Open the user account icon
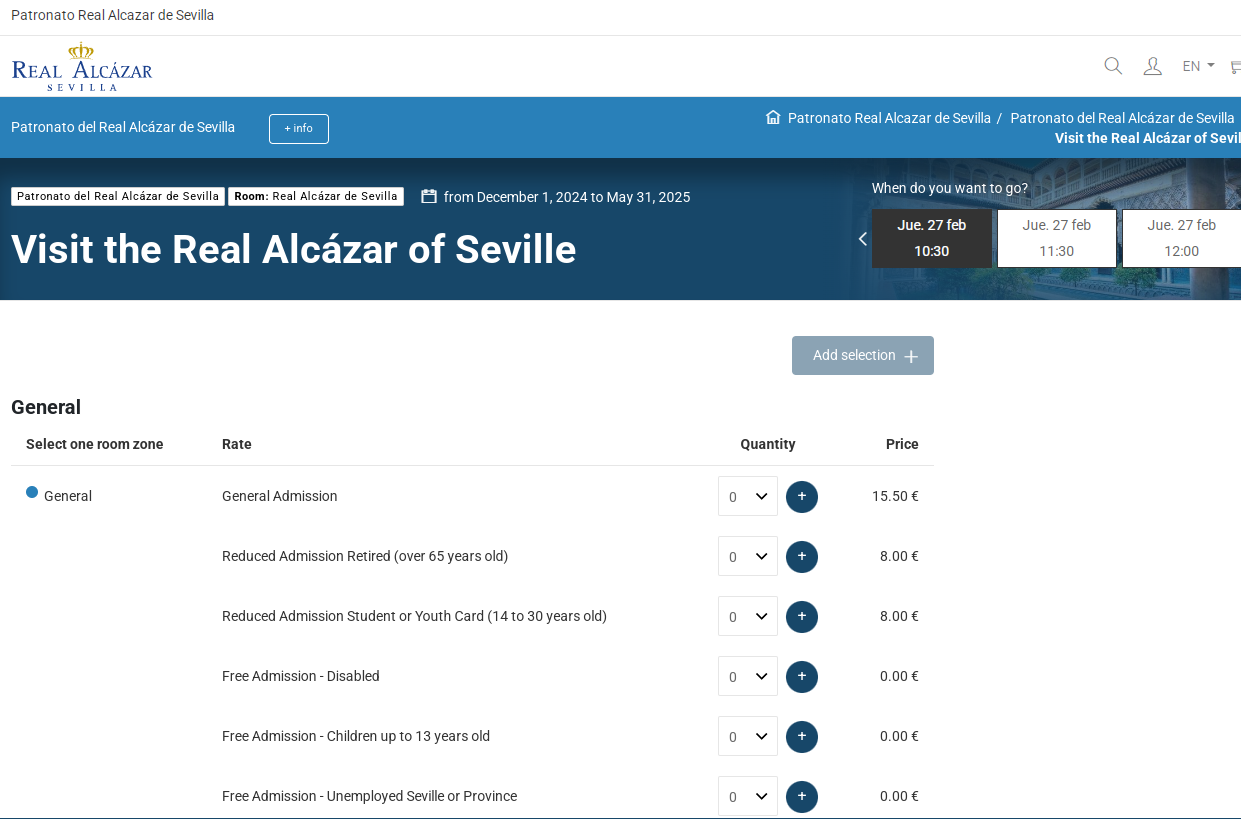This screenshot has width=1241, height=819. [x=1152, y=66]
